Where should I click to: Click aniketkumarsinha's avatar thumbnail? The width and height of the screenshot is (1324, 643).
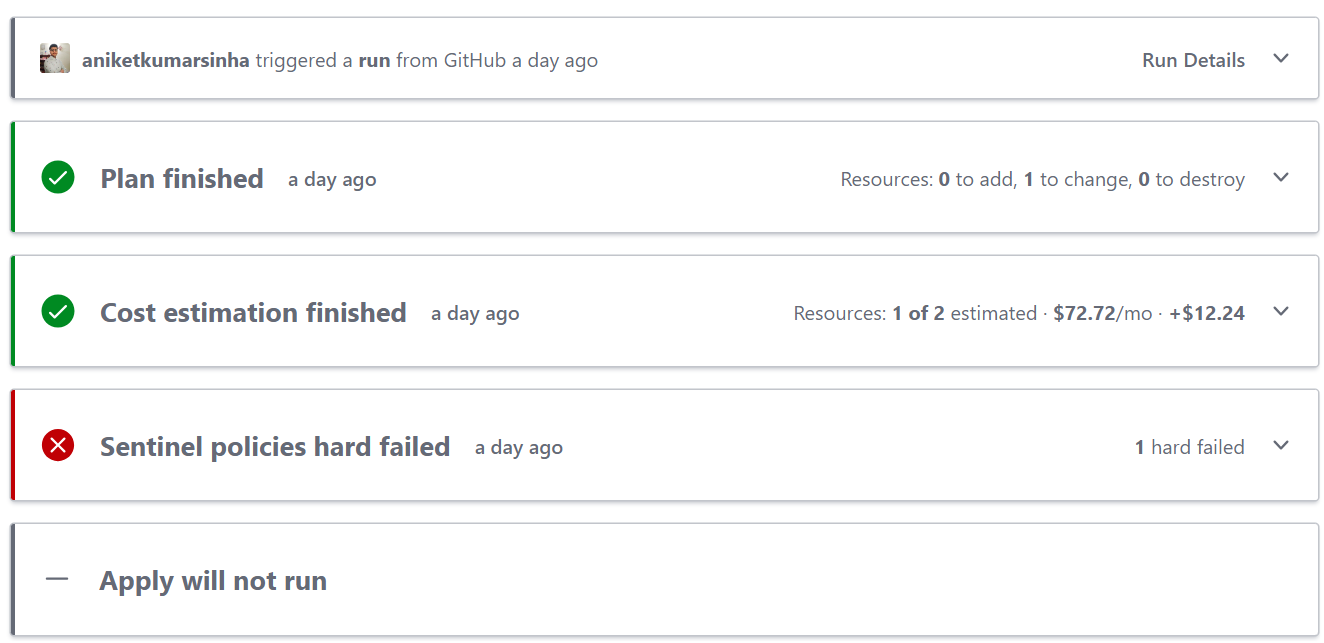55,59
